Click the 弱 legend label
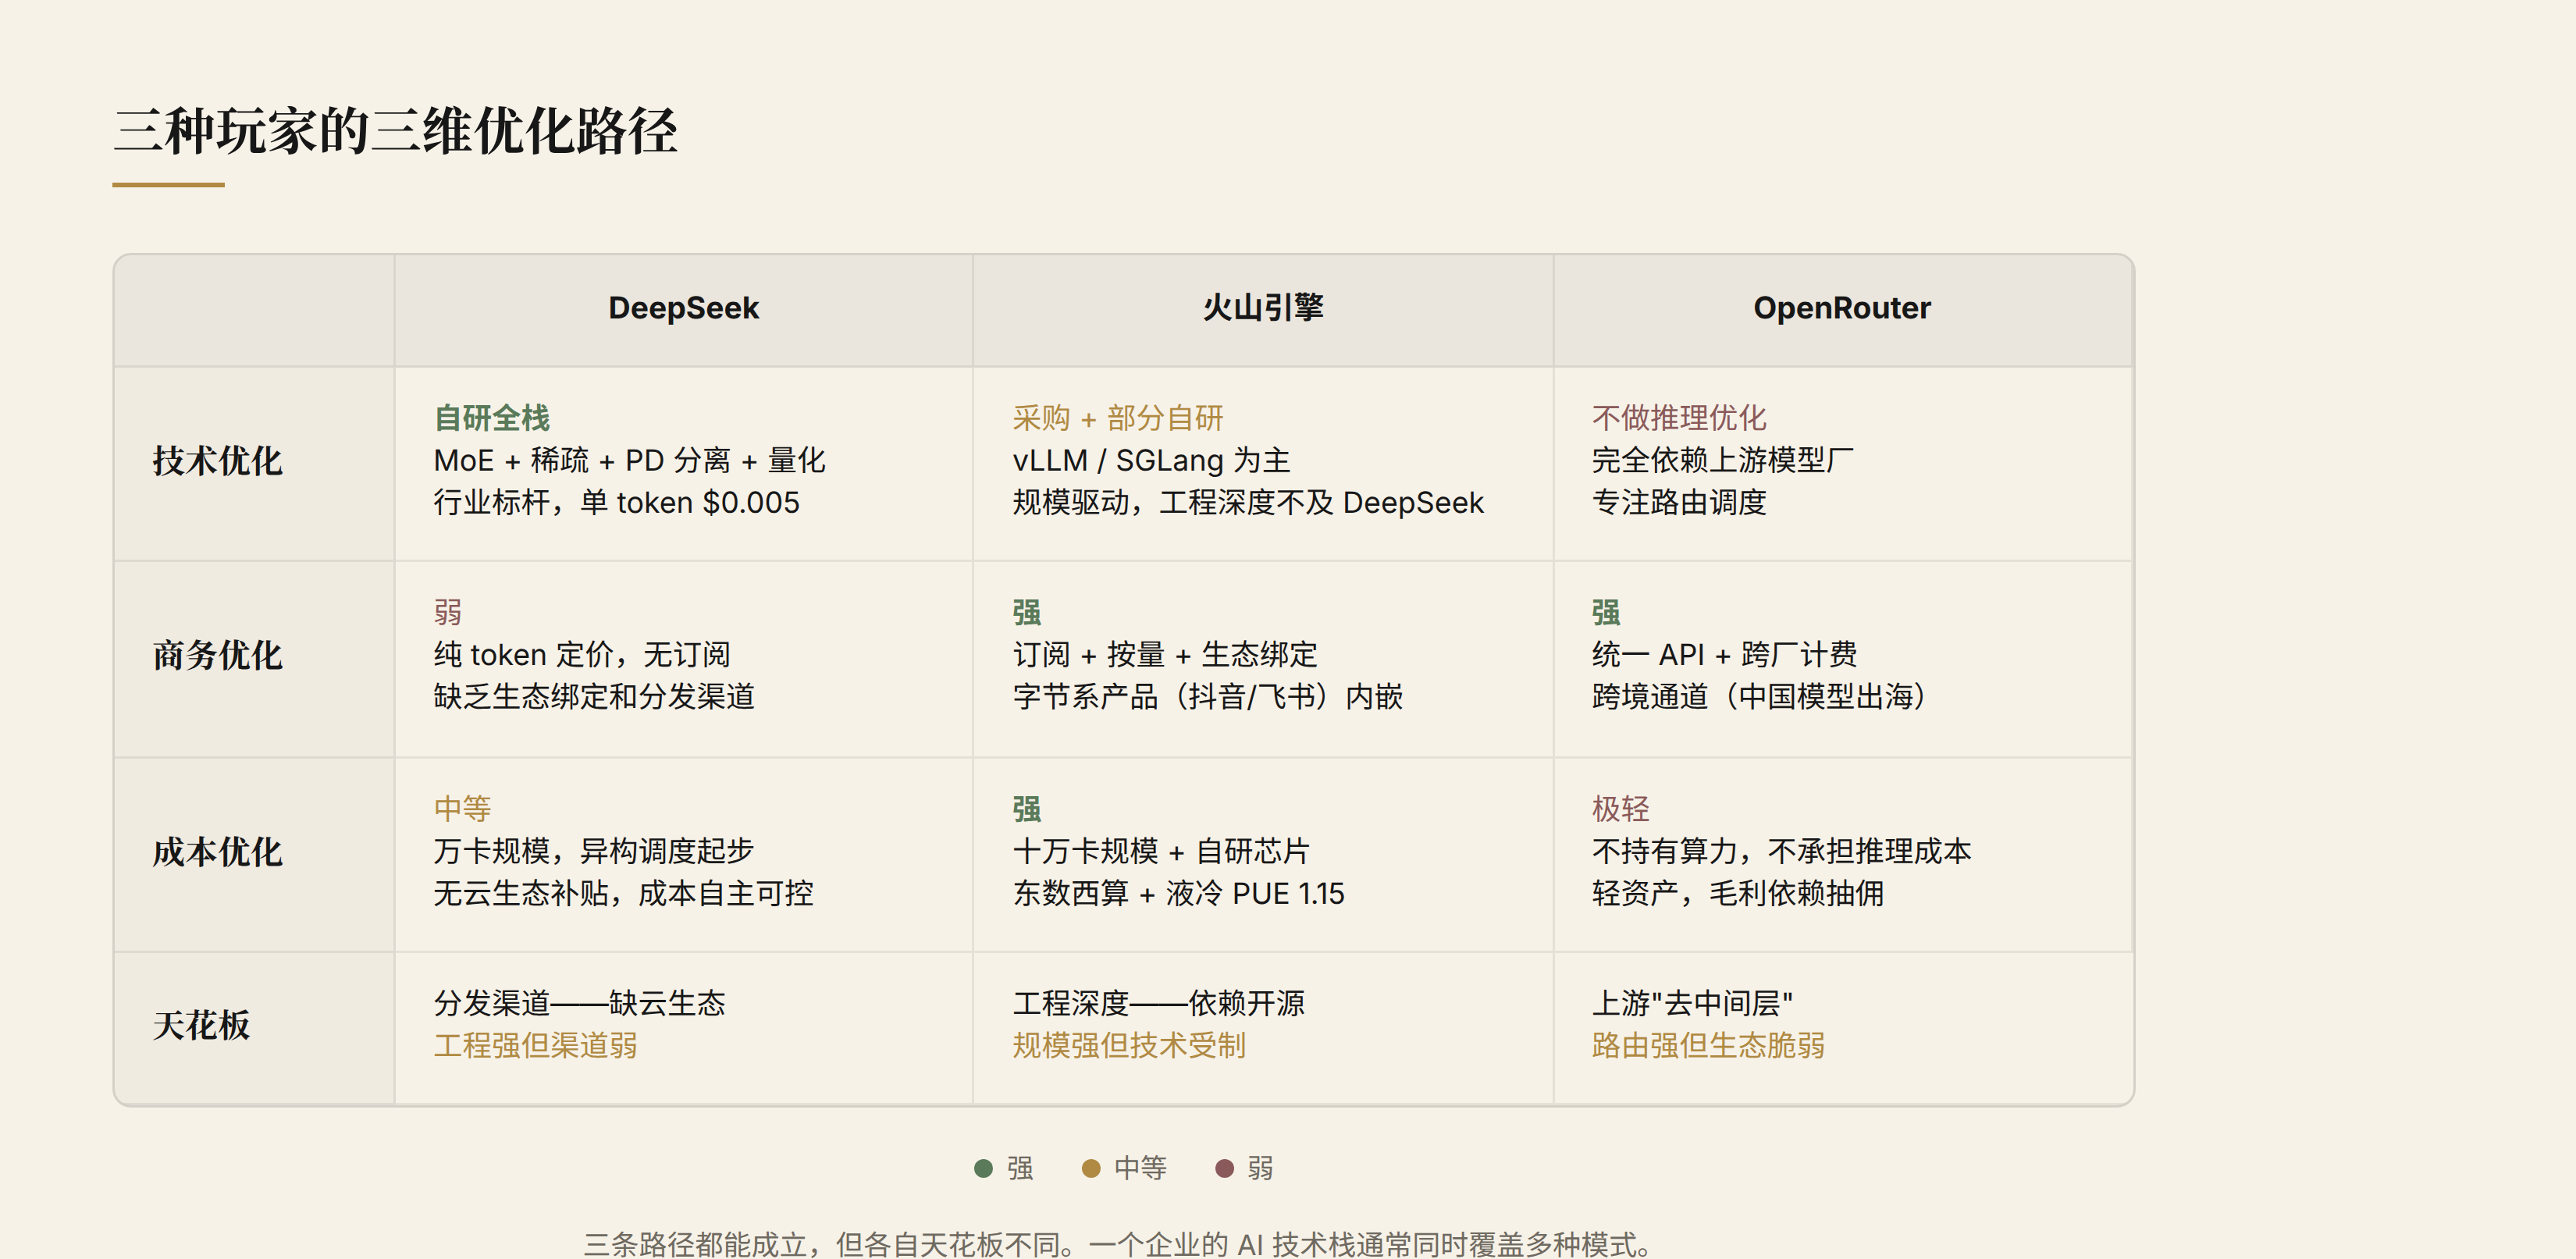This screenshot has height=1259, width=2576. tap(1260, 1168)
